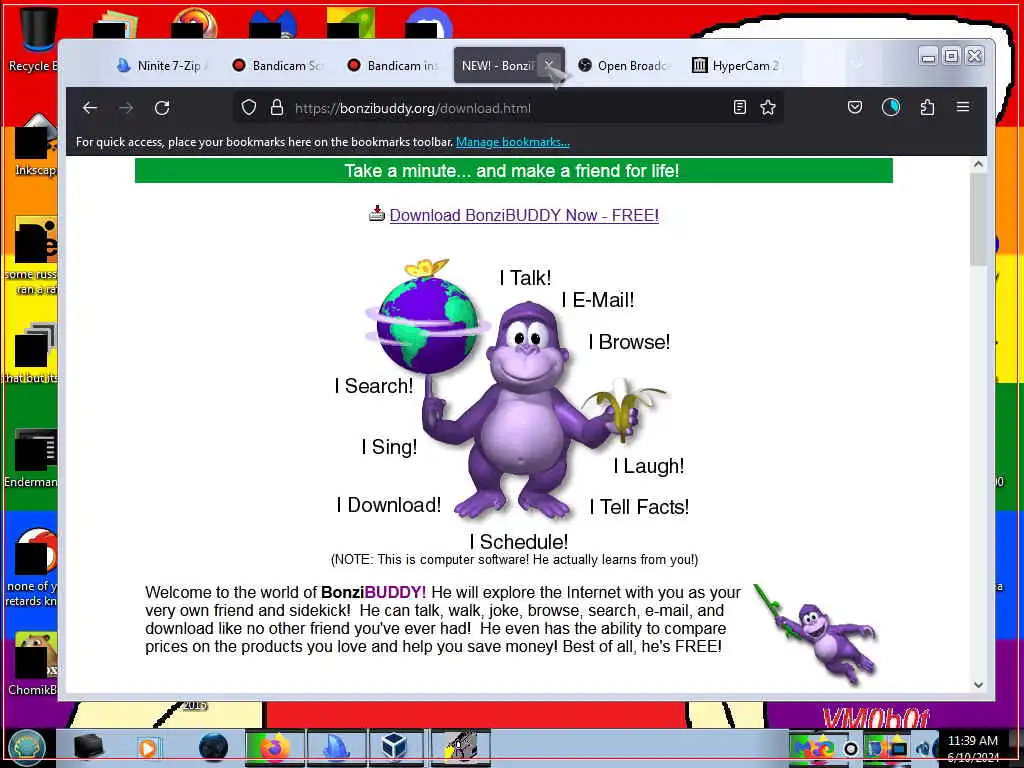Click the bonzibuddy.org address bar URL
This screenshot has height=768, width=1024.
(413, 108)
